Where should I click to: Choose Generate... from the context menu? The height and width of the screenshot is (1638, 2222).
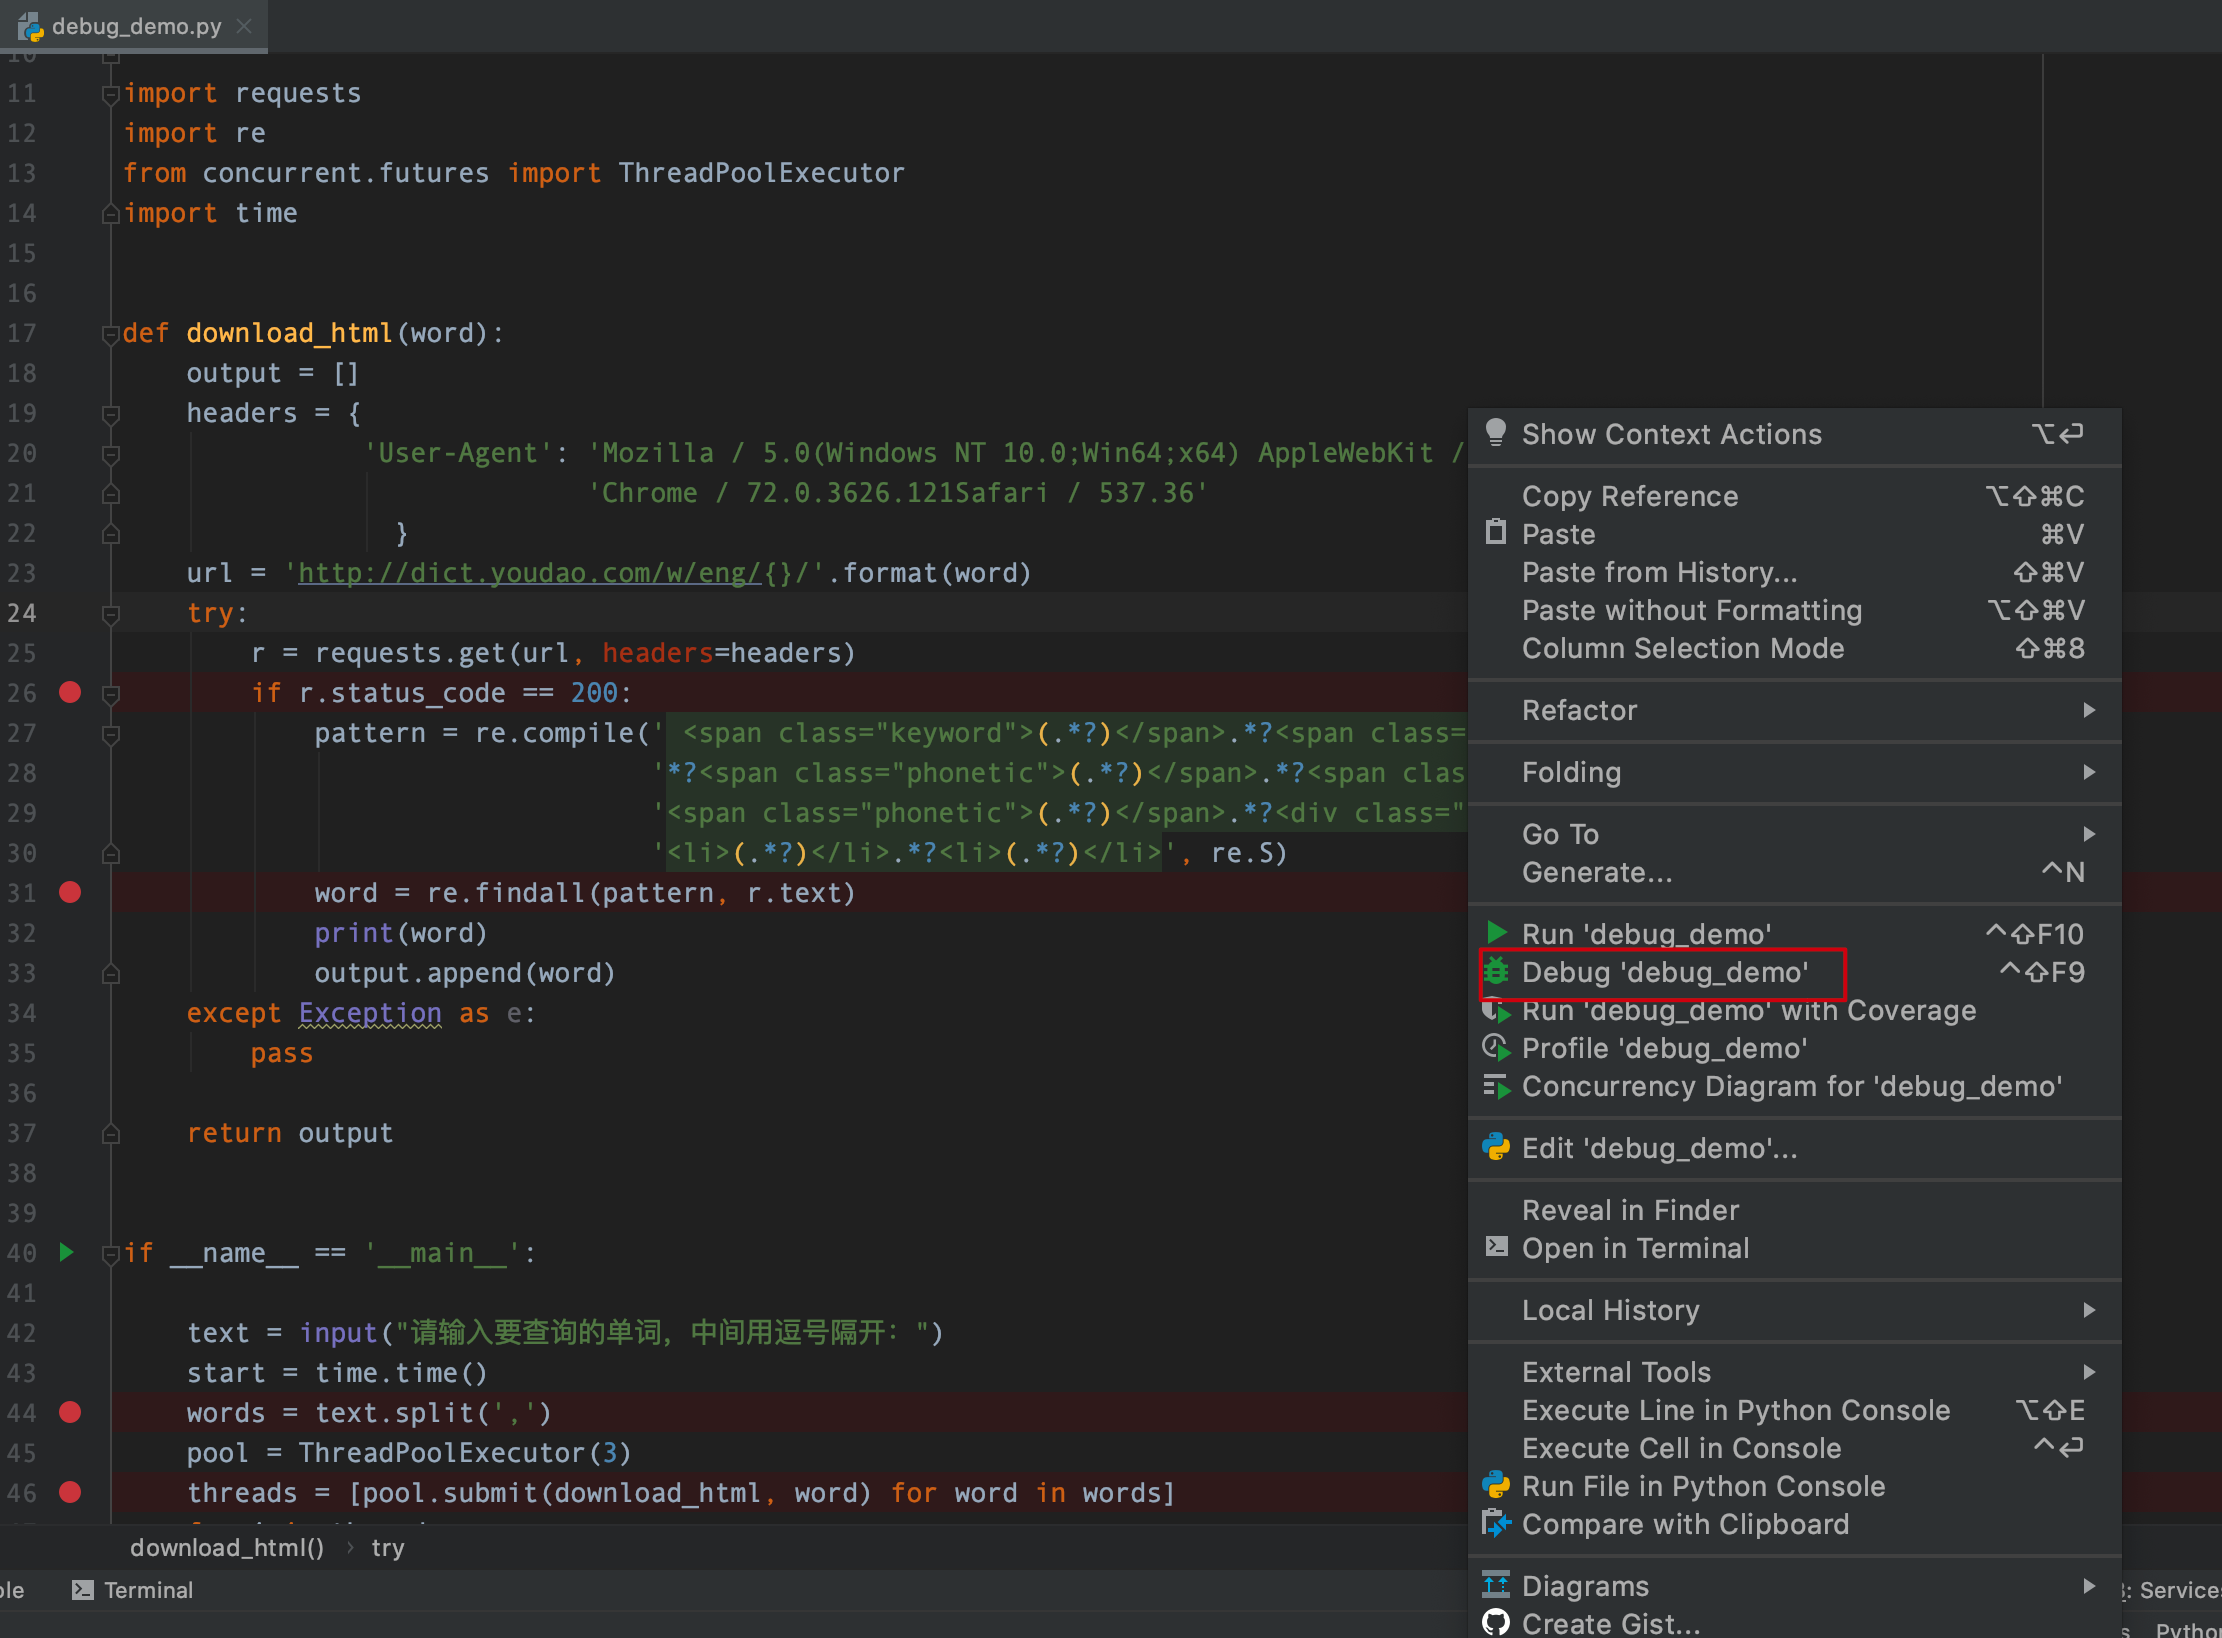coord(1795,872)
